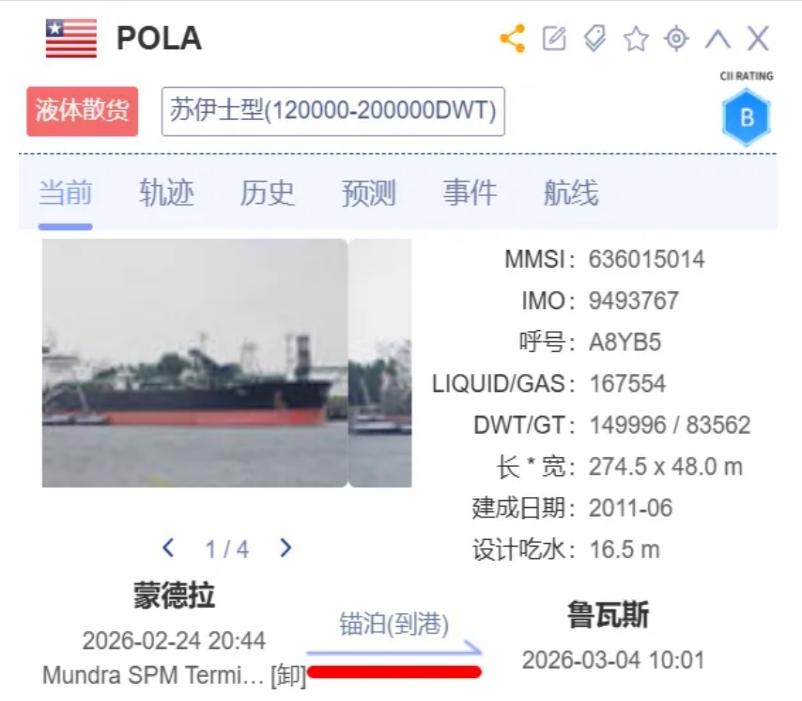Switch to the 轨迹 tab

pyautogui.click(x=166, y=193)
